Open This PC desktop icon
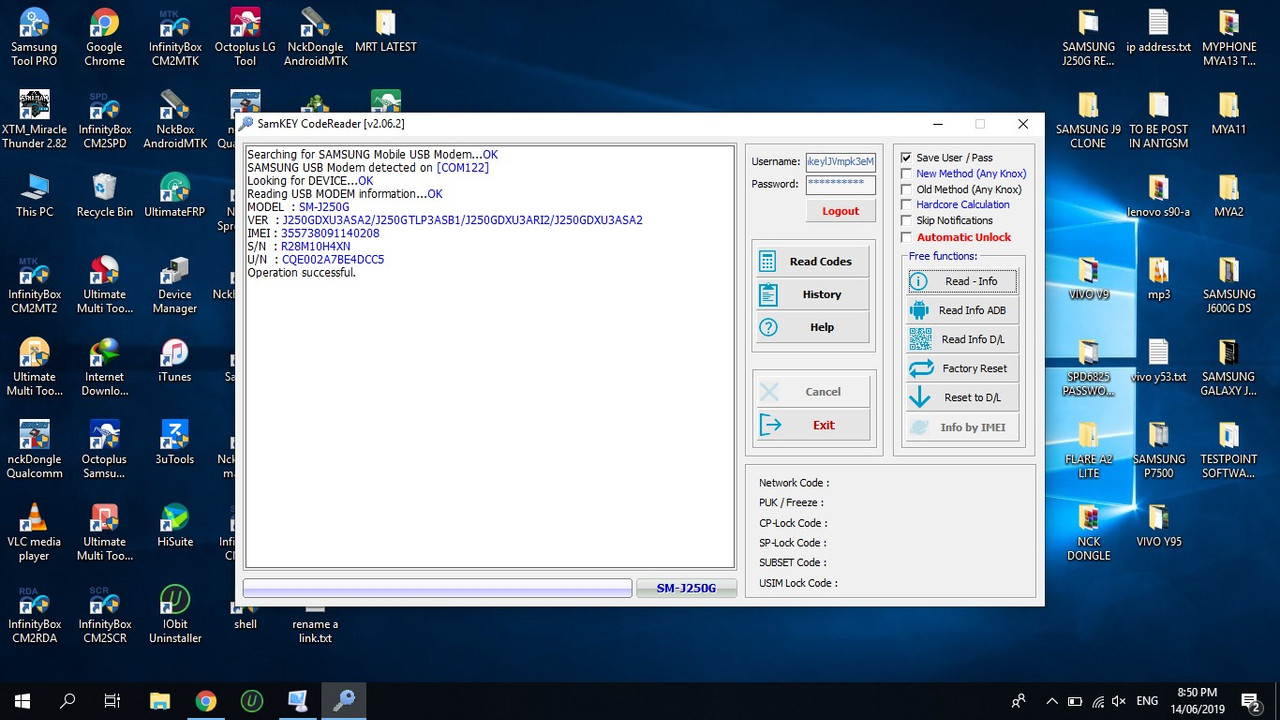The width and height of the screenshot is (1280, 720). click(x=34, y=195)
